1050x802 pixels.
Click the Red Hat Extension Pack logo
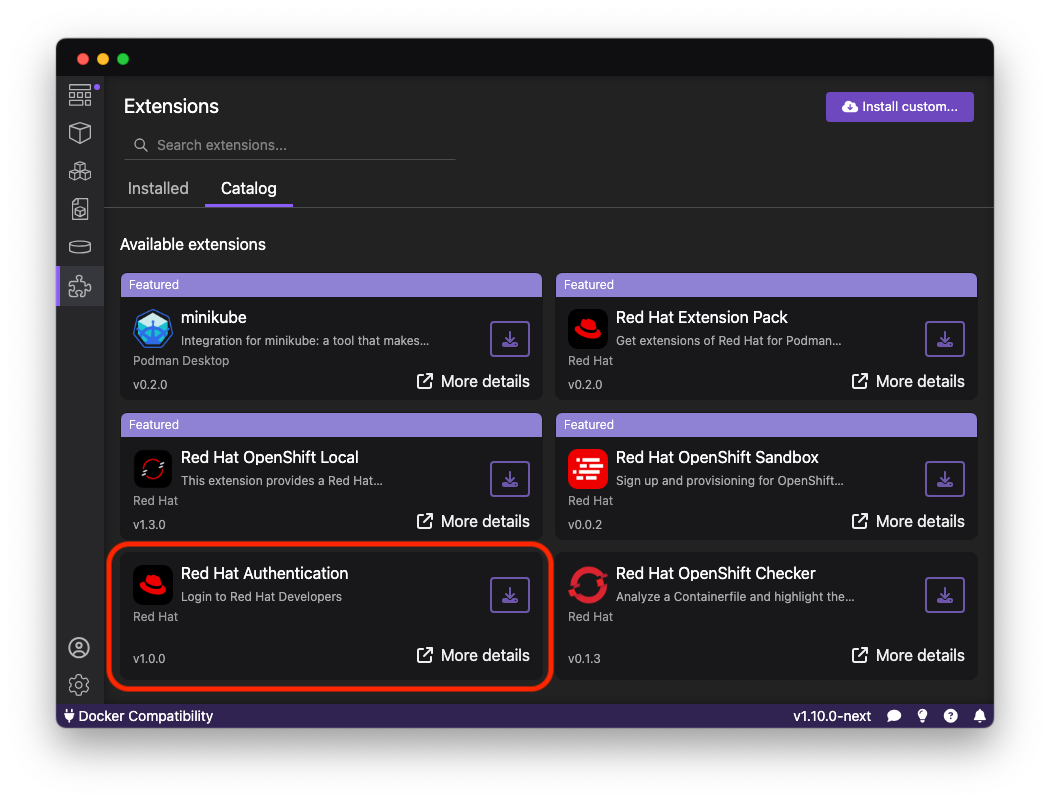(x=588, y=329)
